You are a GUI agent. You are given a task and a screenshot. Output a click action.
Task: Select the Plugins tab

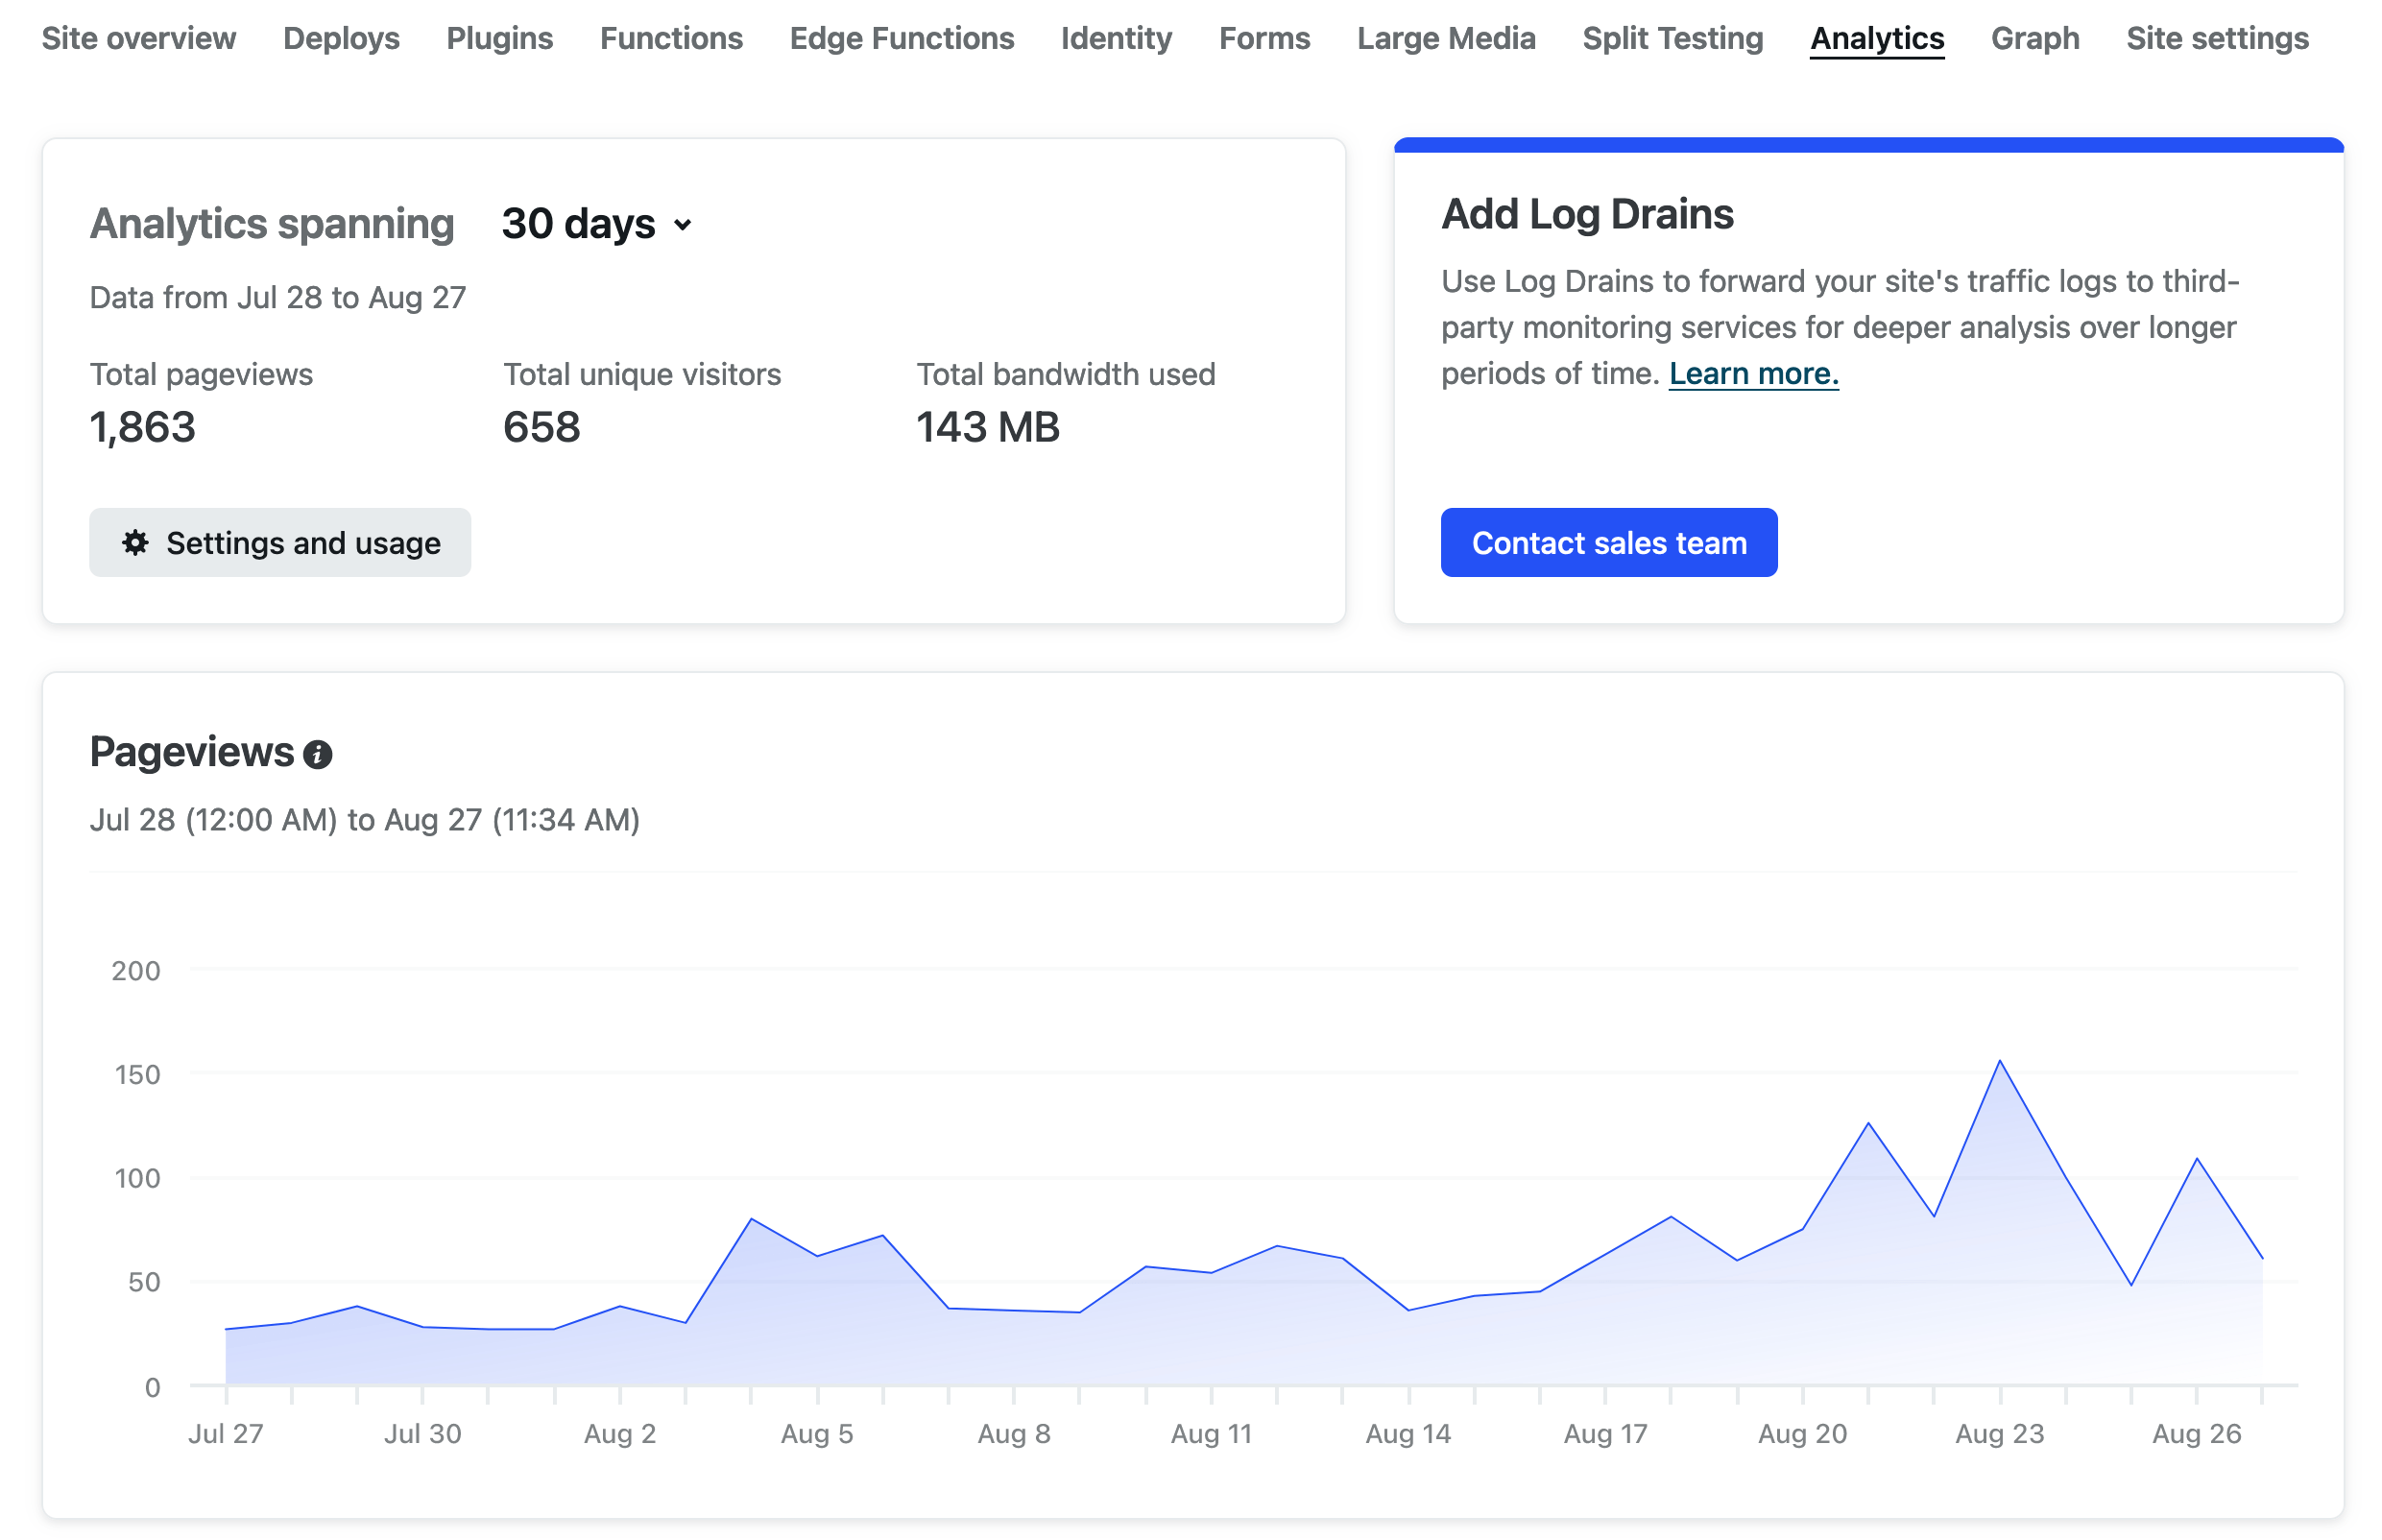point(500,38)
